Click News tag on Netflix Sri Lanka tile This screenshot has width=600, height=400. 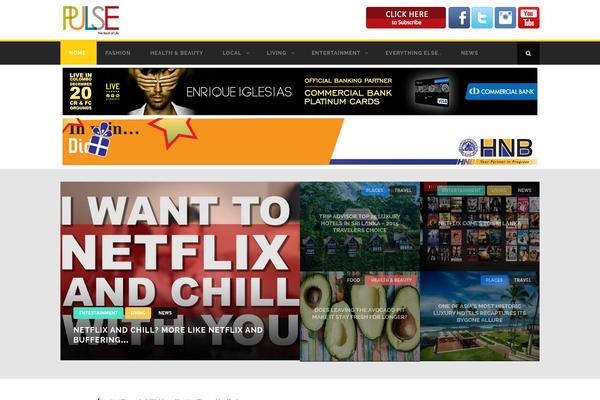524,190
